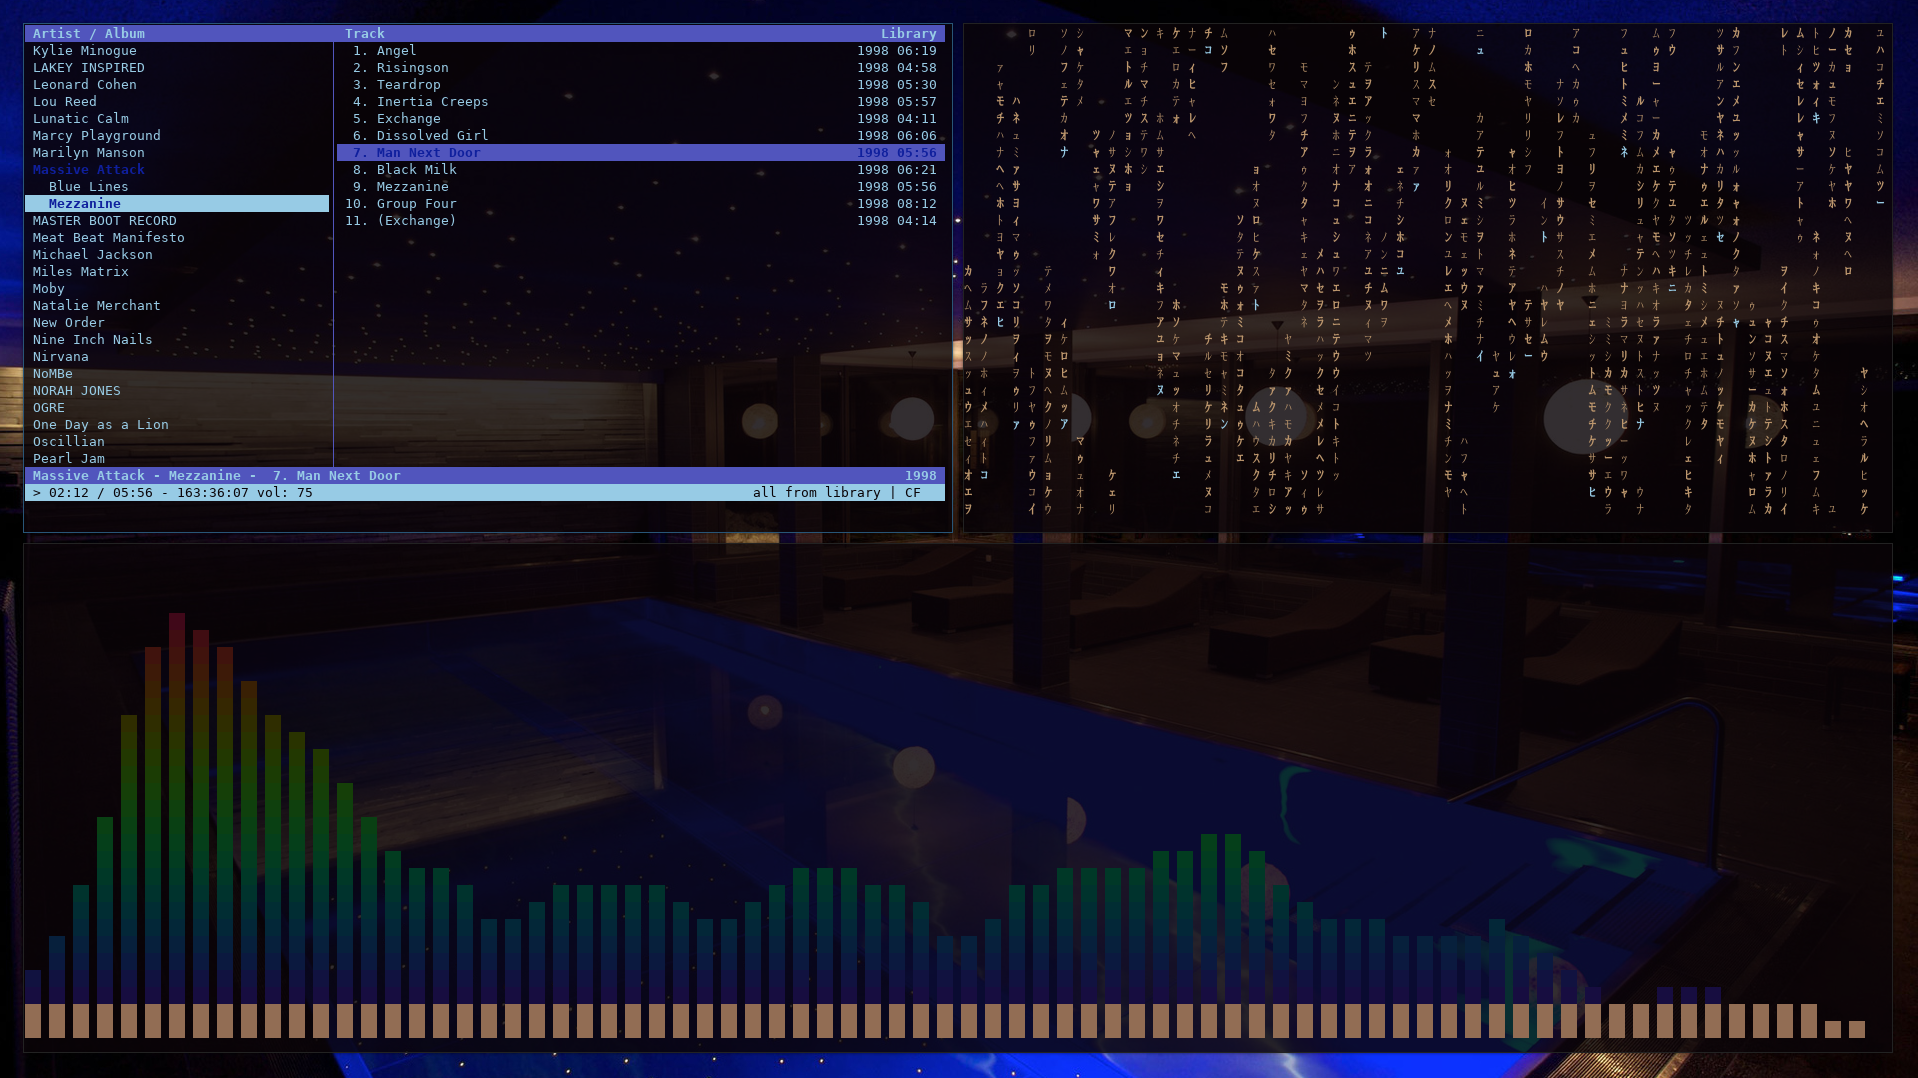Click the vol: 75 volume indicator
This screenshot has width=1918, height=1078.
tap(284, 493)
